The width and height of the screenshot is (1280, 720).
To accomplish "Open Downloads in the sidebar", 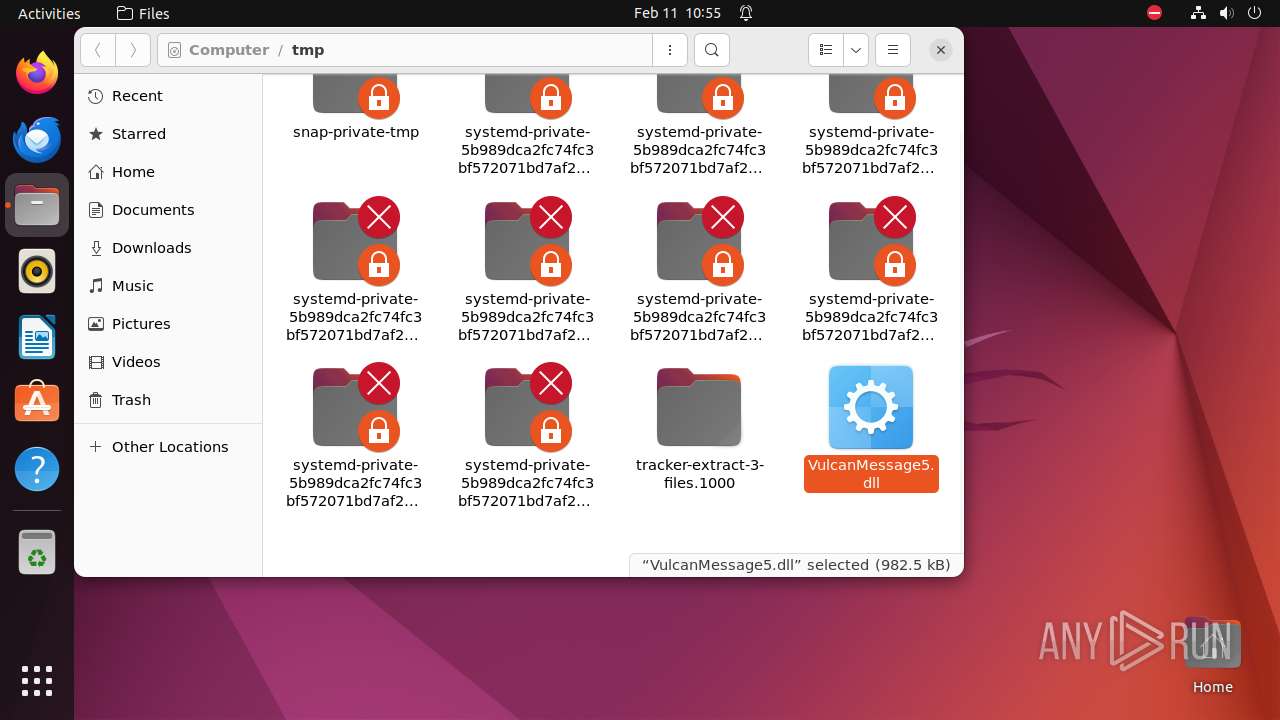I will [168, 248].
